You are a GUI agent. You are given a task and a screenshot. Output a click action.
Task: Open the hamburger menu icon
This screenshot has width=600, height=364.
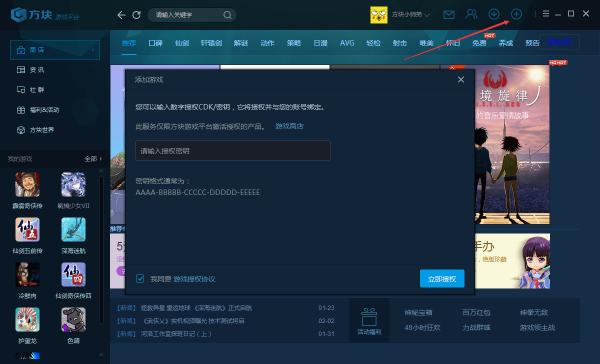coord(546,14)
